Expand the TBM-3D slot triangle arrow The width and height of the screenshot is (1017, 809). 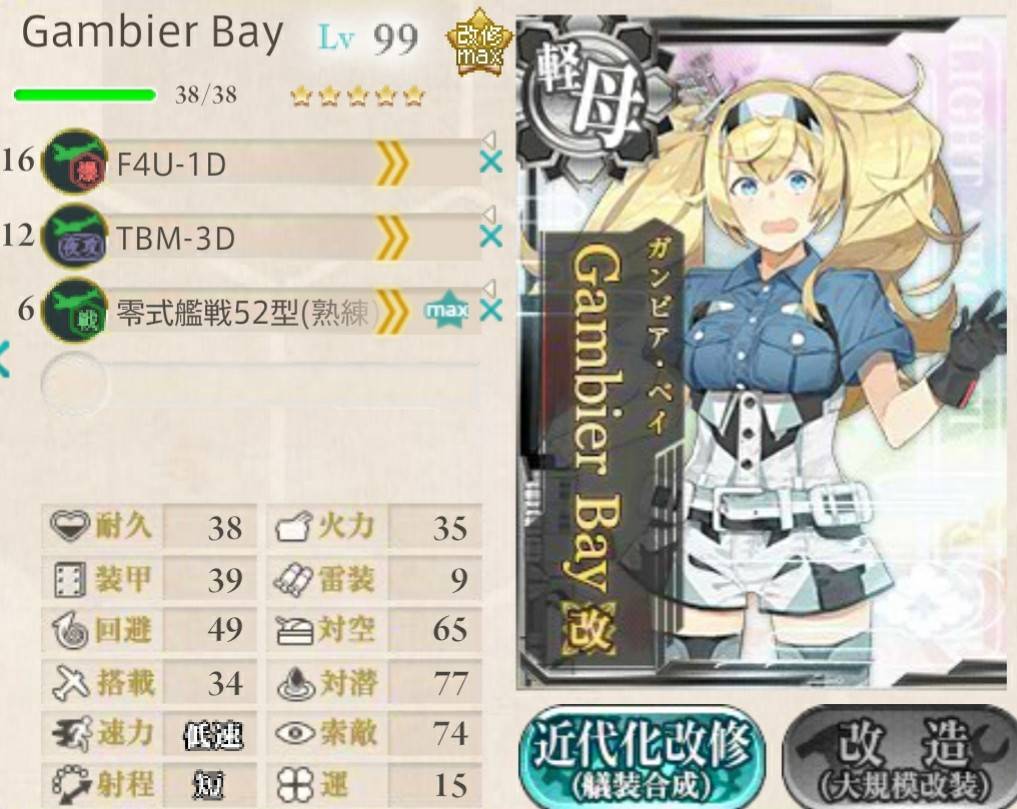489,214
